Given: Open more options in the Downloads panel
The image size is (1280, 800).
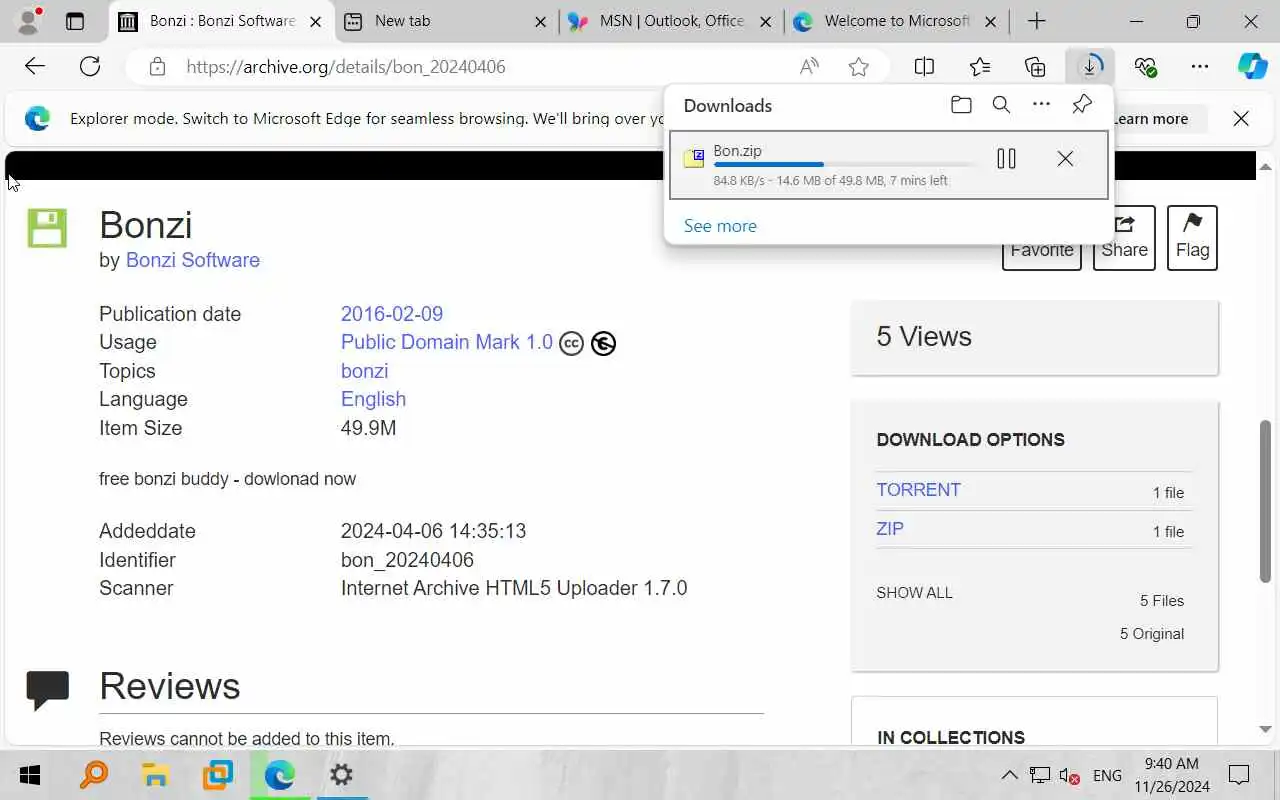Looking at the screenshot, I should tap(1041, 105).
